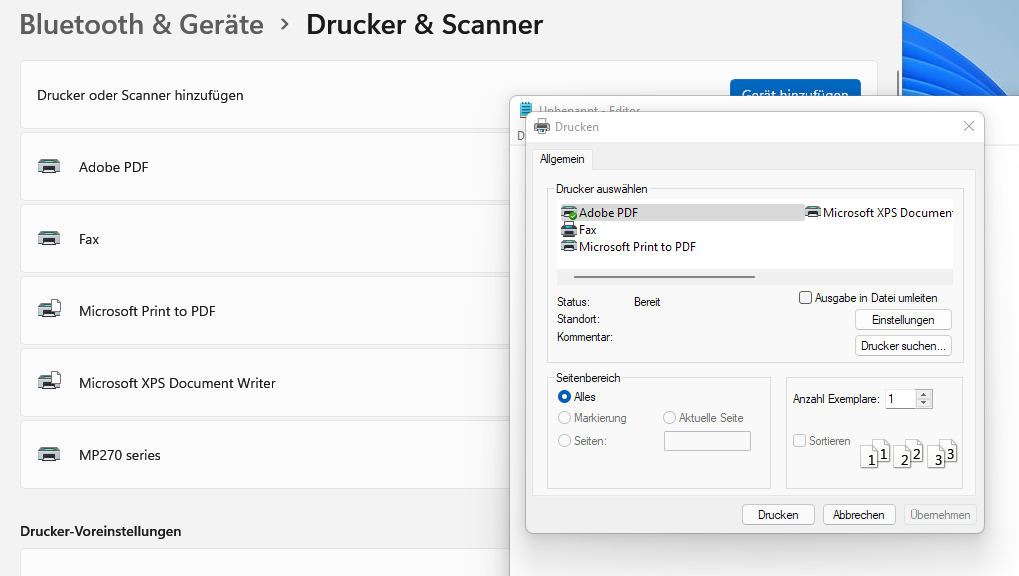Click the Abbrechen button
This screenshot has height=576, width=1019.
coord(858,515)
